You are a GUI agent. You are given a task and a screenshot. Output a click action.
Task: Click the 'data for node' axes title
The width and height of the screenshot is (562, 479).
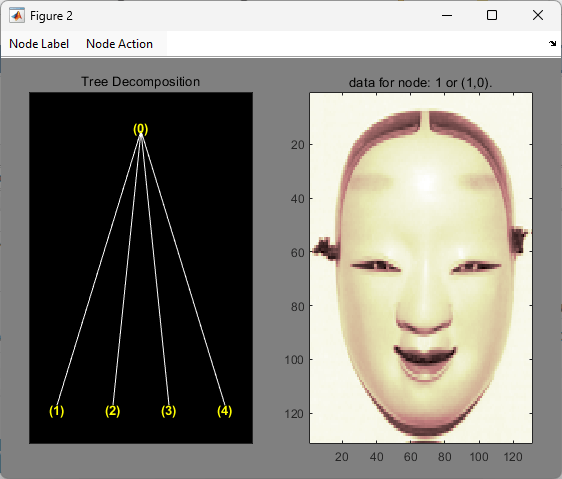tap(420, 83)
